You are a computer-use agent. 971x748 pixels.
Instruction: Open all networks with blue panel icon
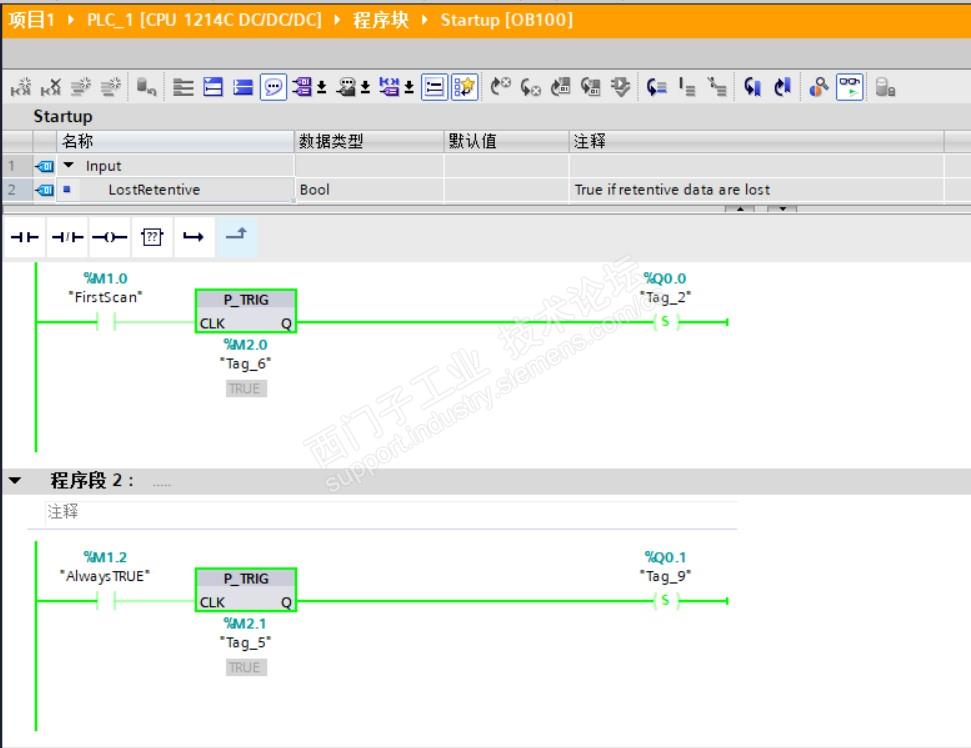coord(213,87)
